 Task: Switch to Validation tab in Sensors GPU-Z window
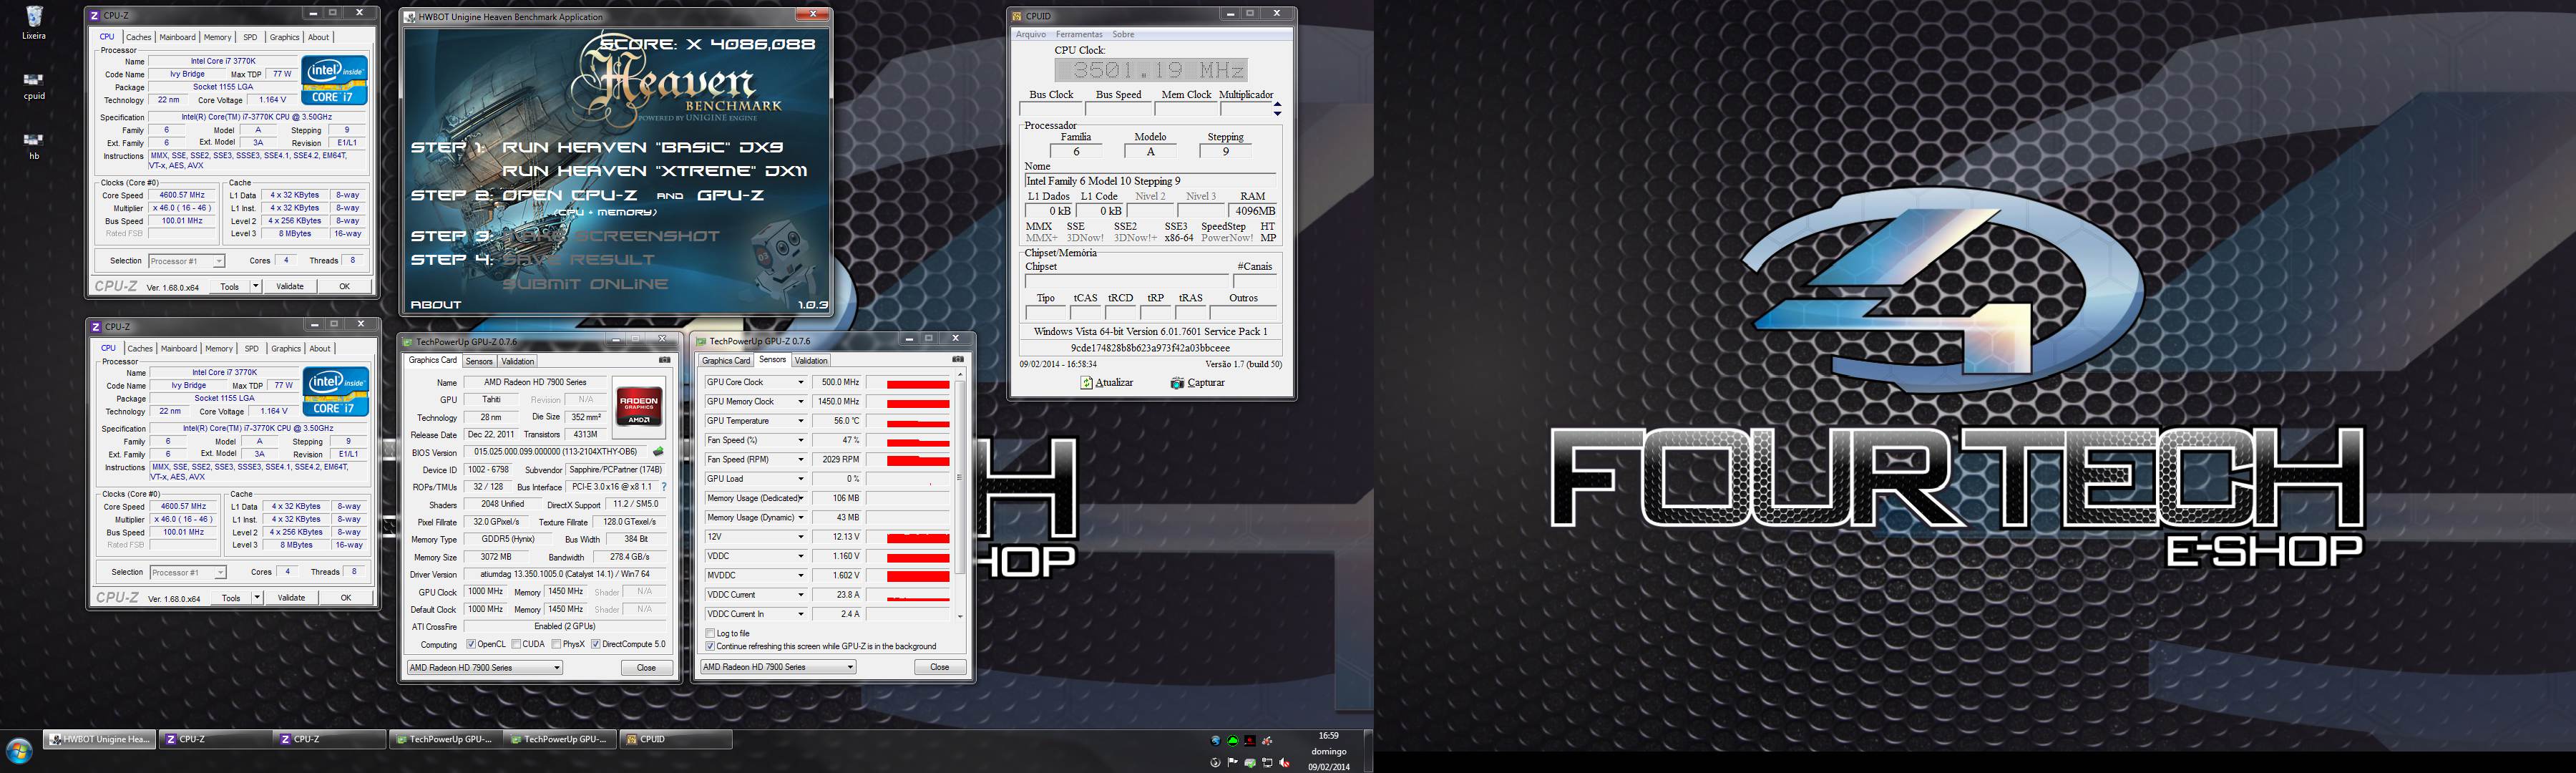(811, 360)
